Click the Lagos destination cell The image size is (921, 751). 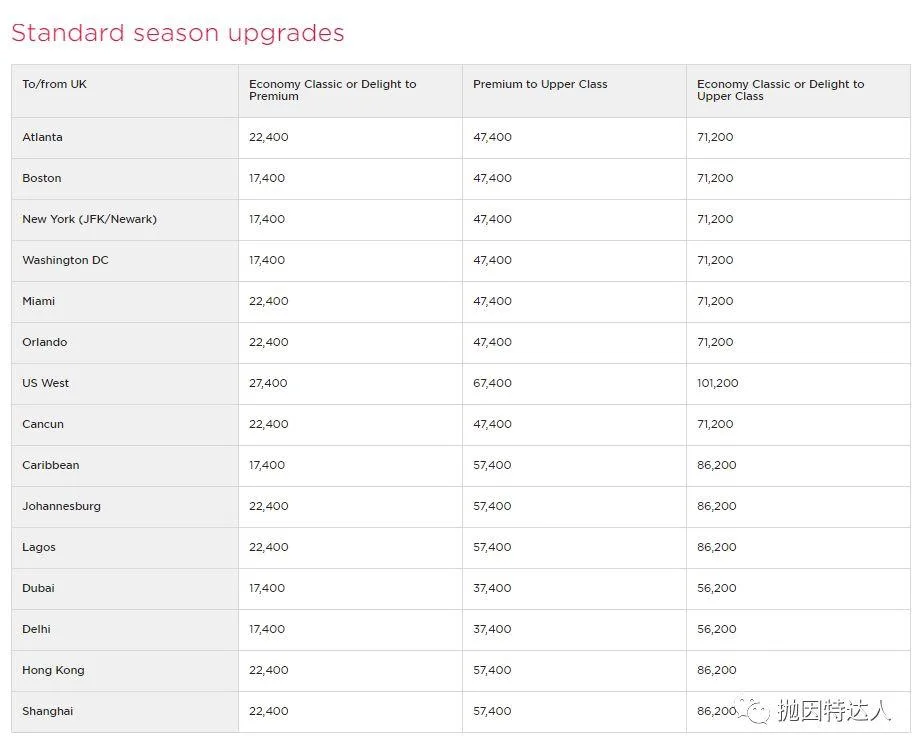click(x=39, y=547)
